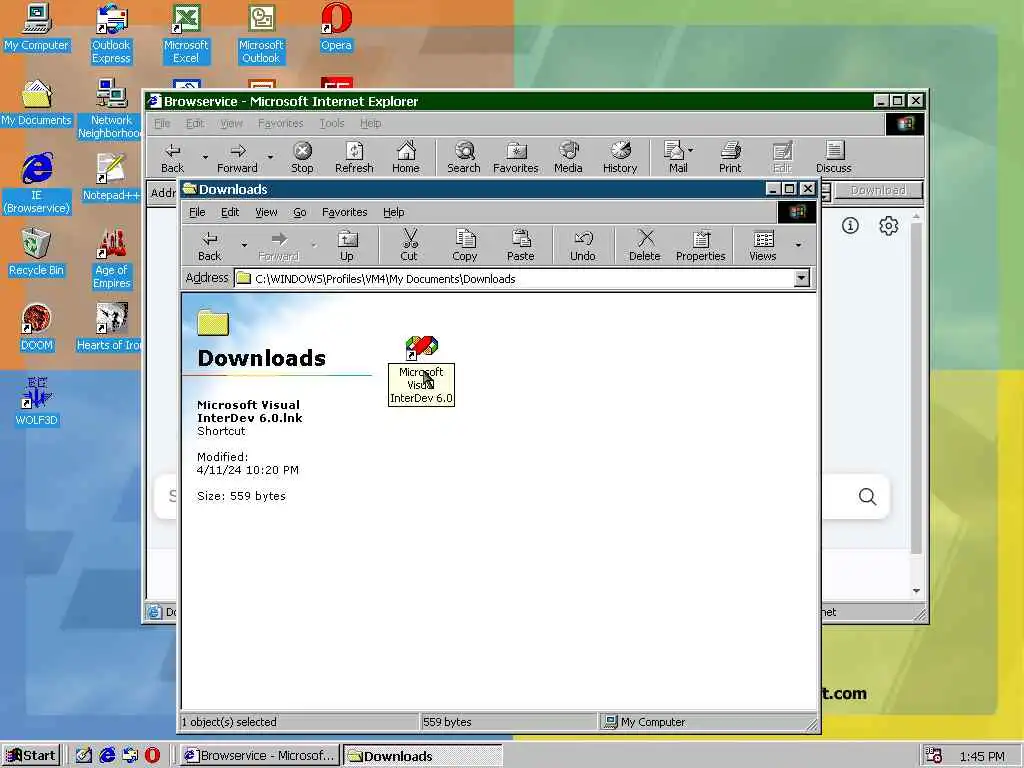Click the Undo toolbar button
Viewport: 1024px width, 768px height.
tap(583, 246)
